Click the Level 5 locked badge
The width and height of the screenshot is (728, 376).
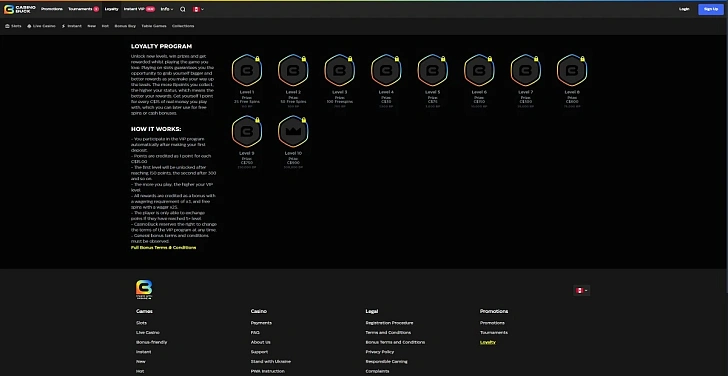click(x=433, y=70)
